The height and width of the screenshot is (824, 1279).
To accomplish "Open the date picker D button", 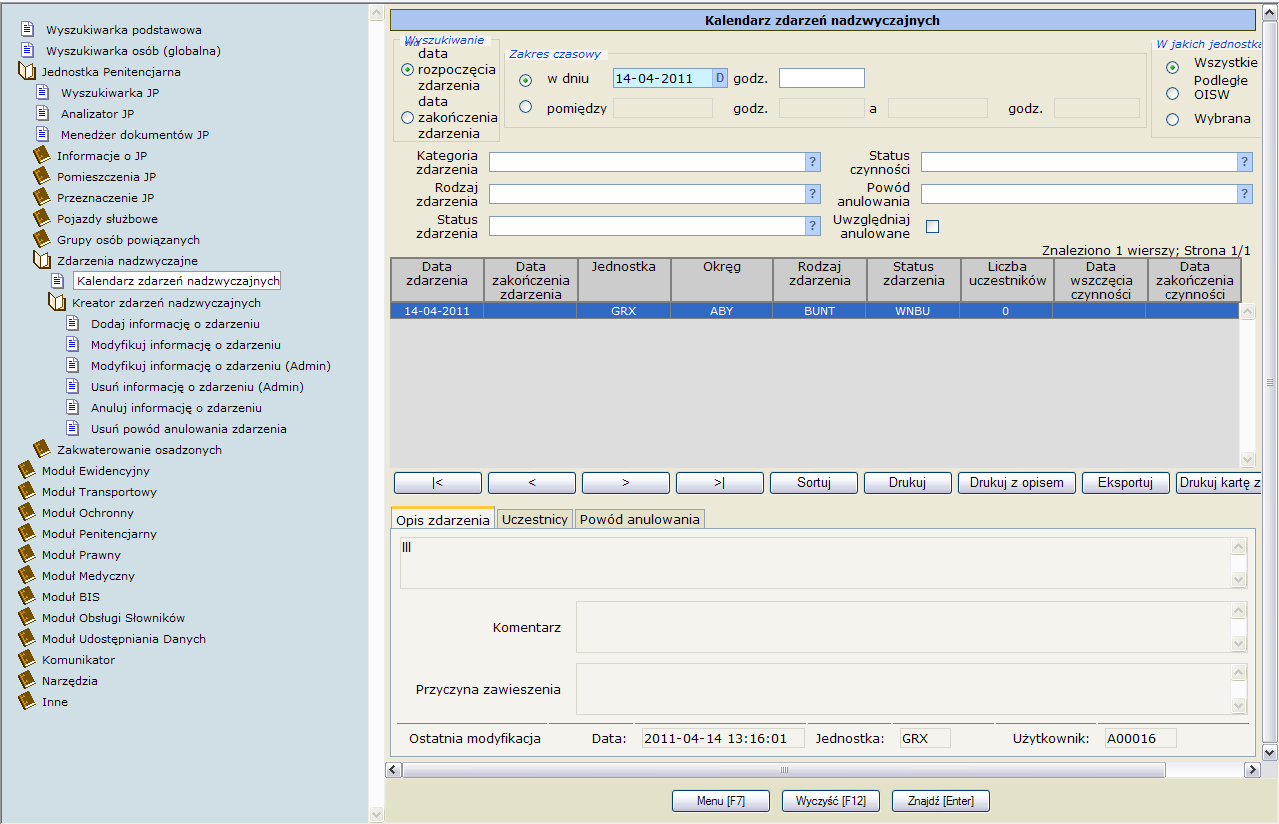I will pyautogui.click(x=720, y=78).
